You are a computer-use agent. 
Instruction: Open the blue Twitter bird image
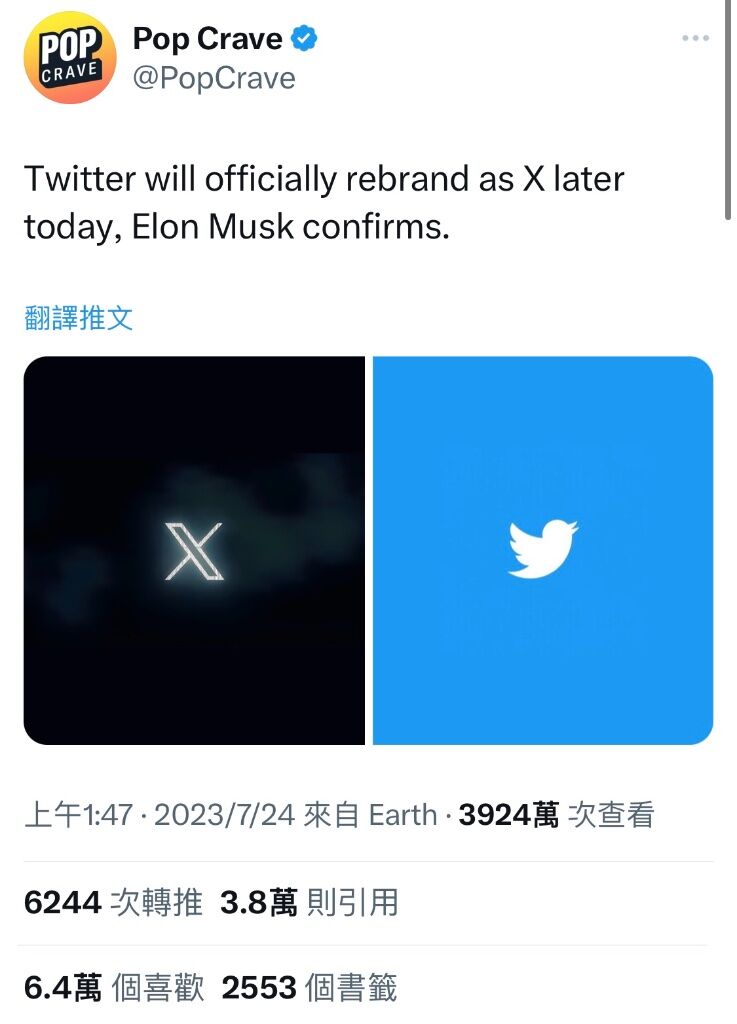point(542,550)
